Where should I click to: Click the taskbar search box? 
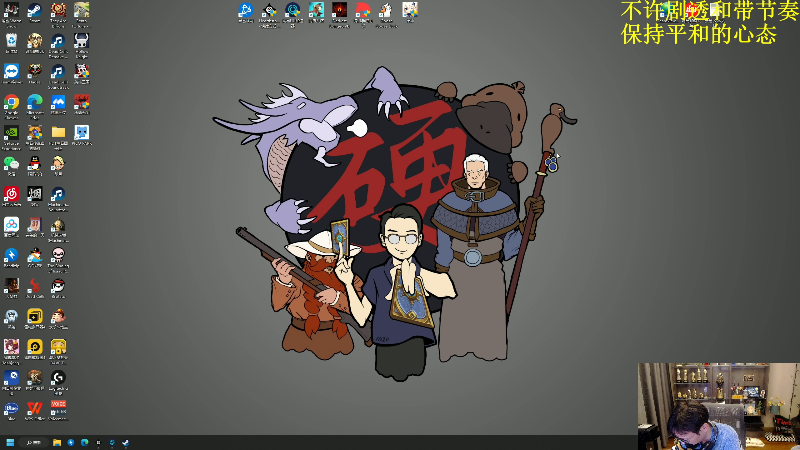point(34,442)
